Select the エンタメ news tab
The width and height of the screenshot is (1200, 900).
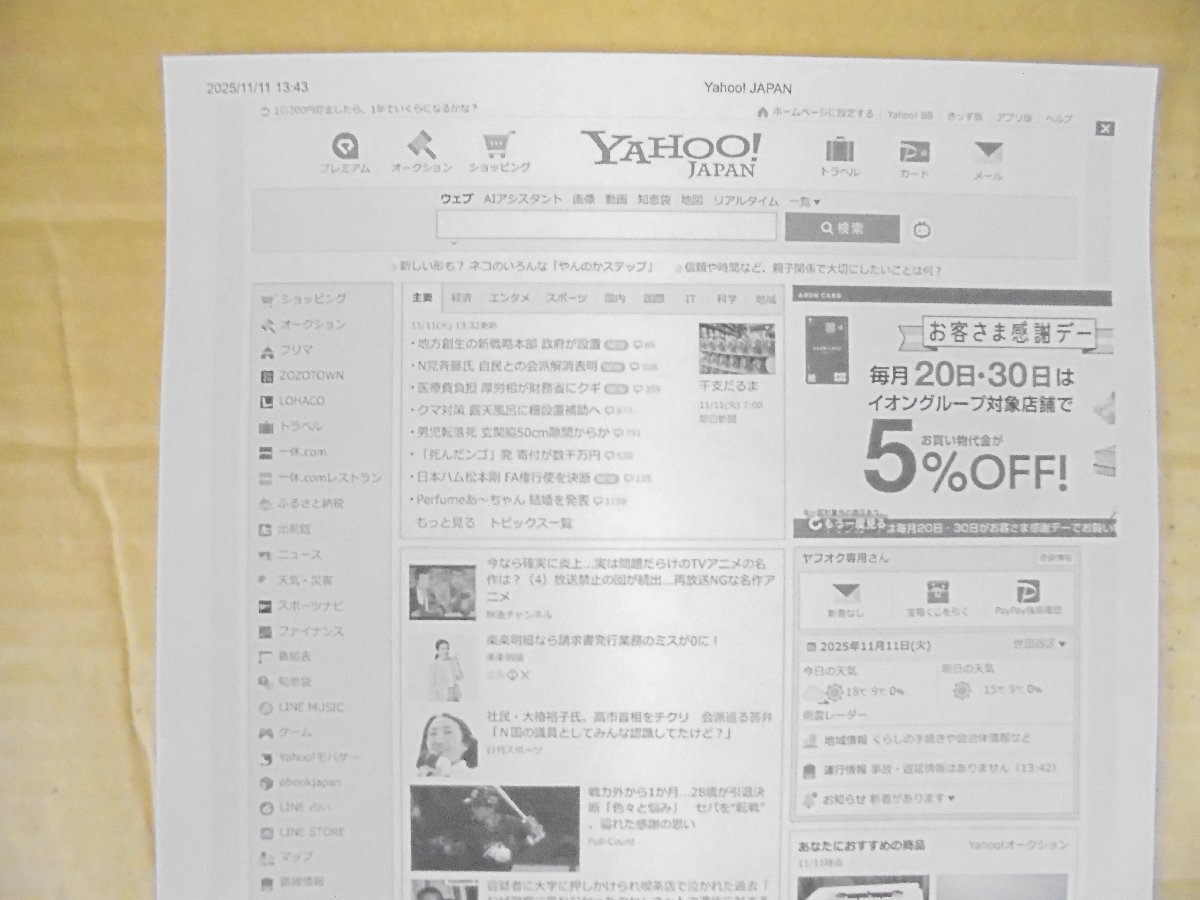point(509,298)
